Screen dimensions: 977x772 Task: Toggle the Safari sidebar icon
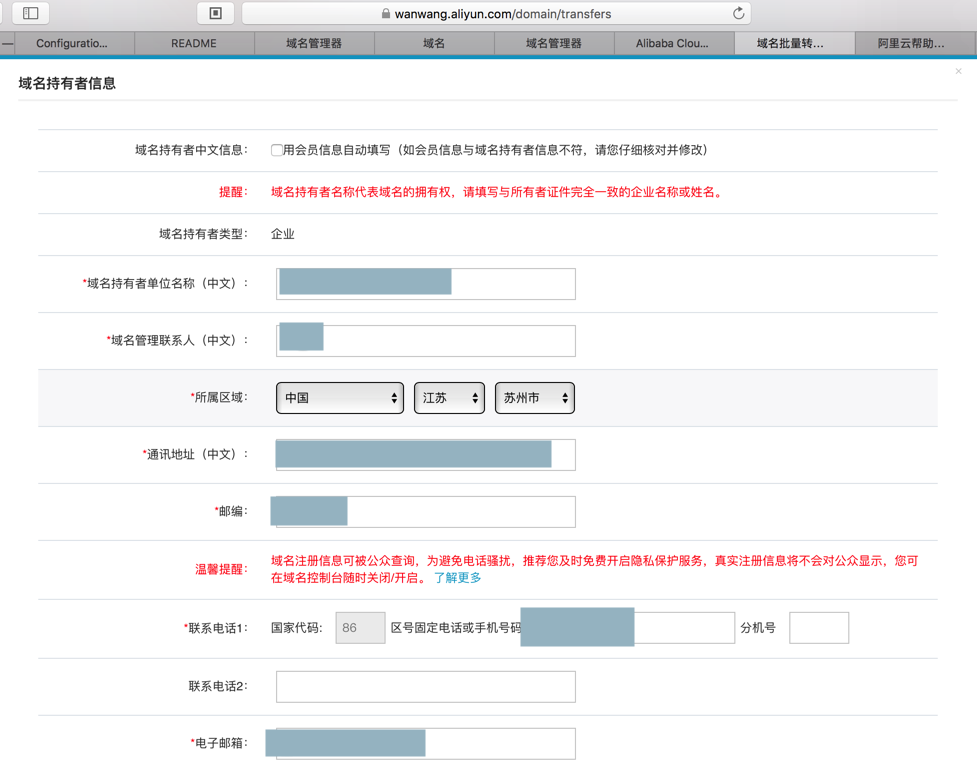pos(31,13)
